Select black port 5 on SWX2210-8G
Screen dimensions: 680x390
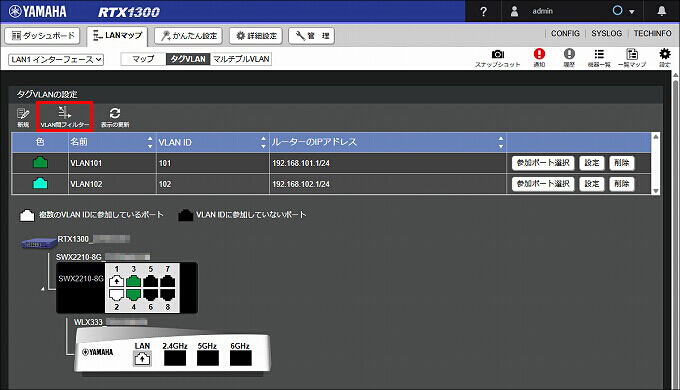tap(150, 282)
